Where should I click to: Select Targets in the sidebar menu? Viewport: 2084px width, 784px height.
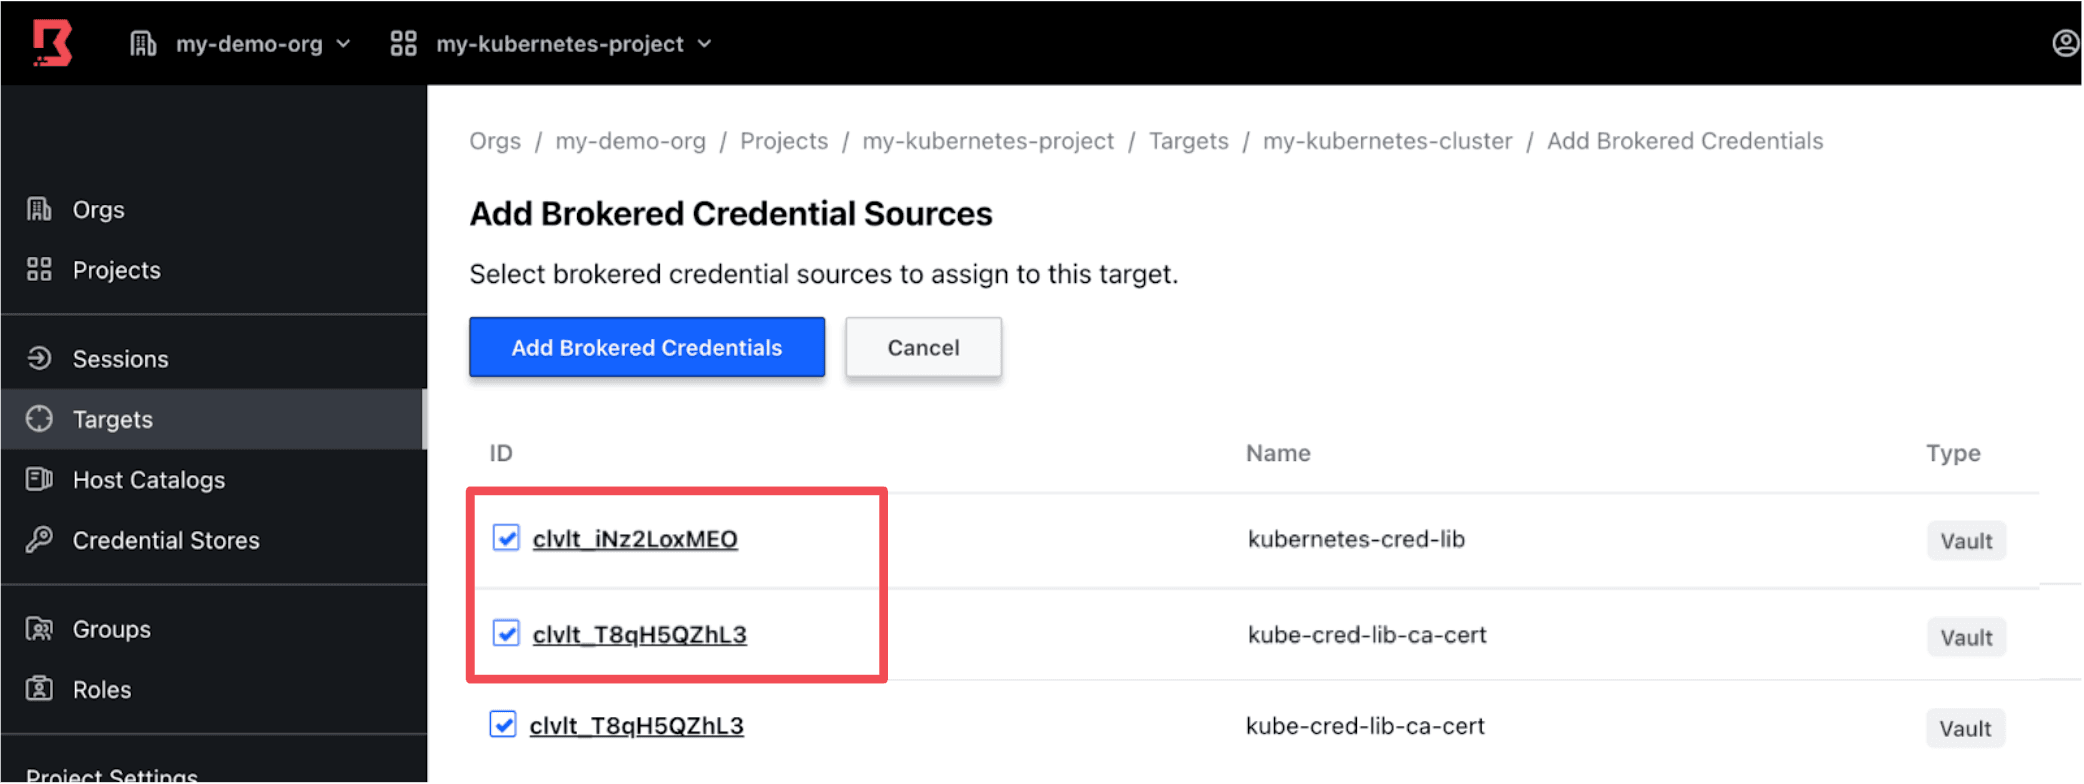pyautogui.click(x=112, y=419)
